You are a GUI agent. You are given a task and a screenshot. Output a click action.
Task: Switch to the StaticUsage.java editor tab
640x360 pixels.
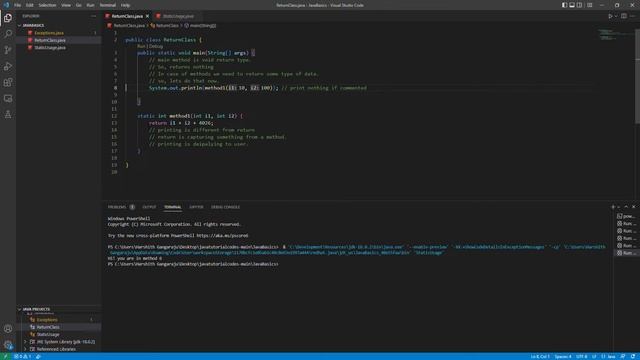point(178,16)
